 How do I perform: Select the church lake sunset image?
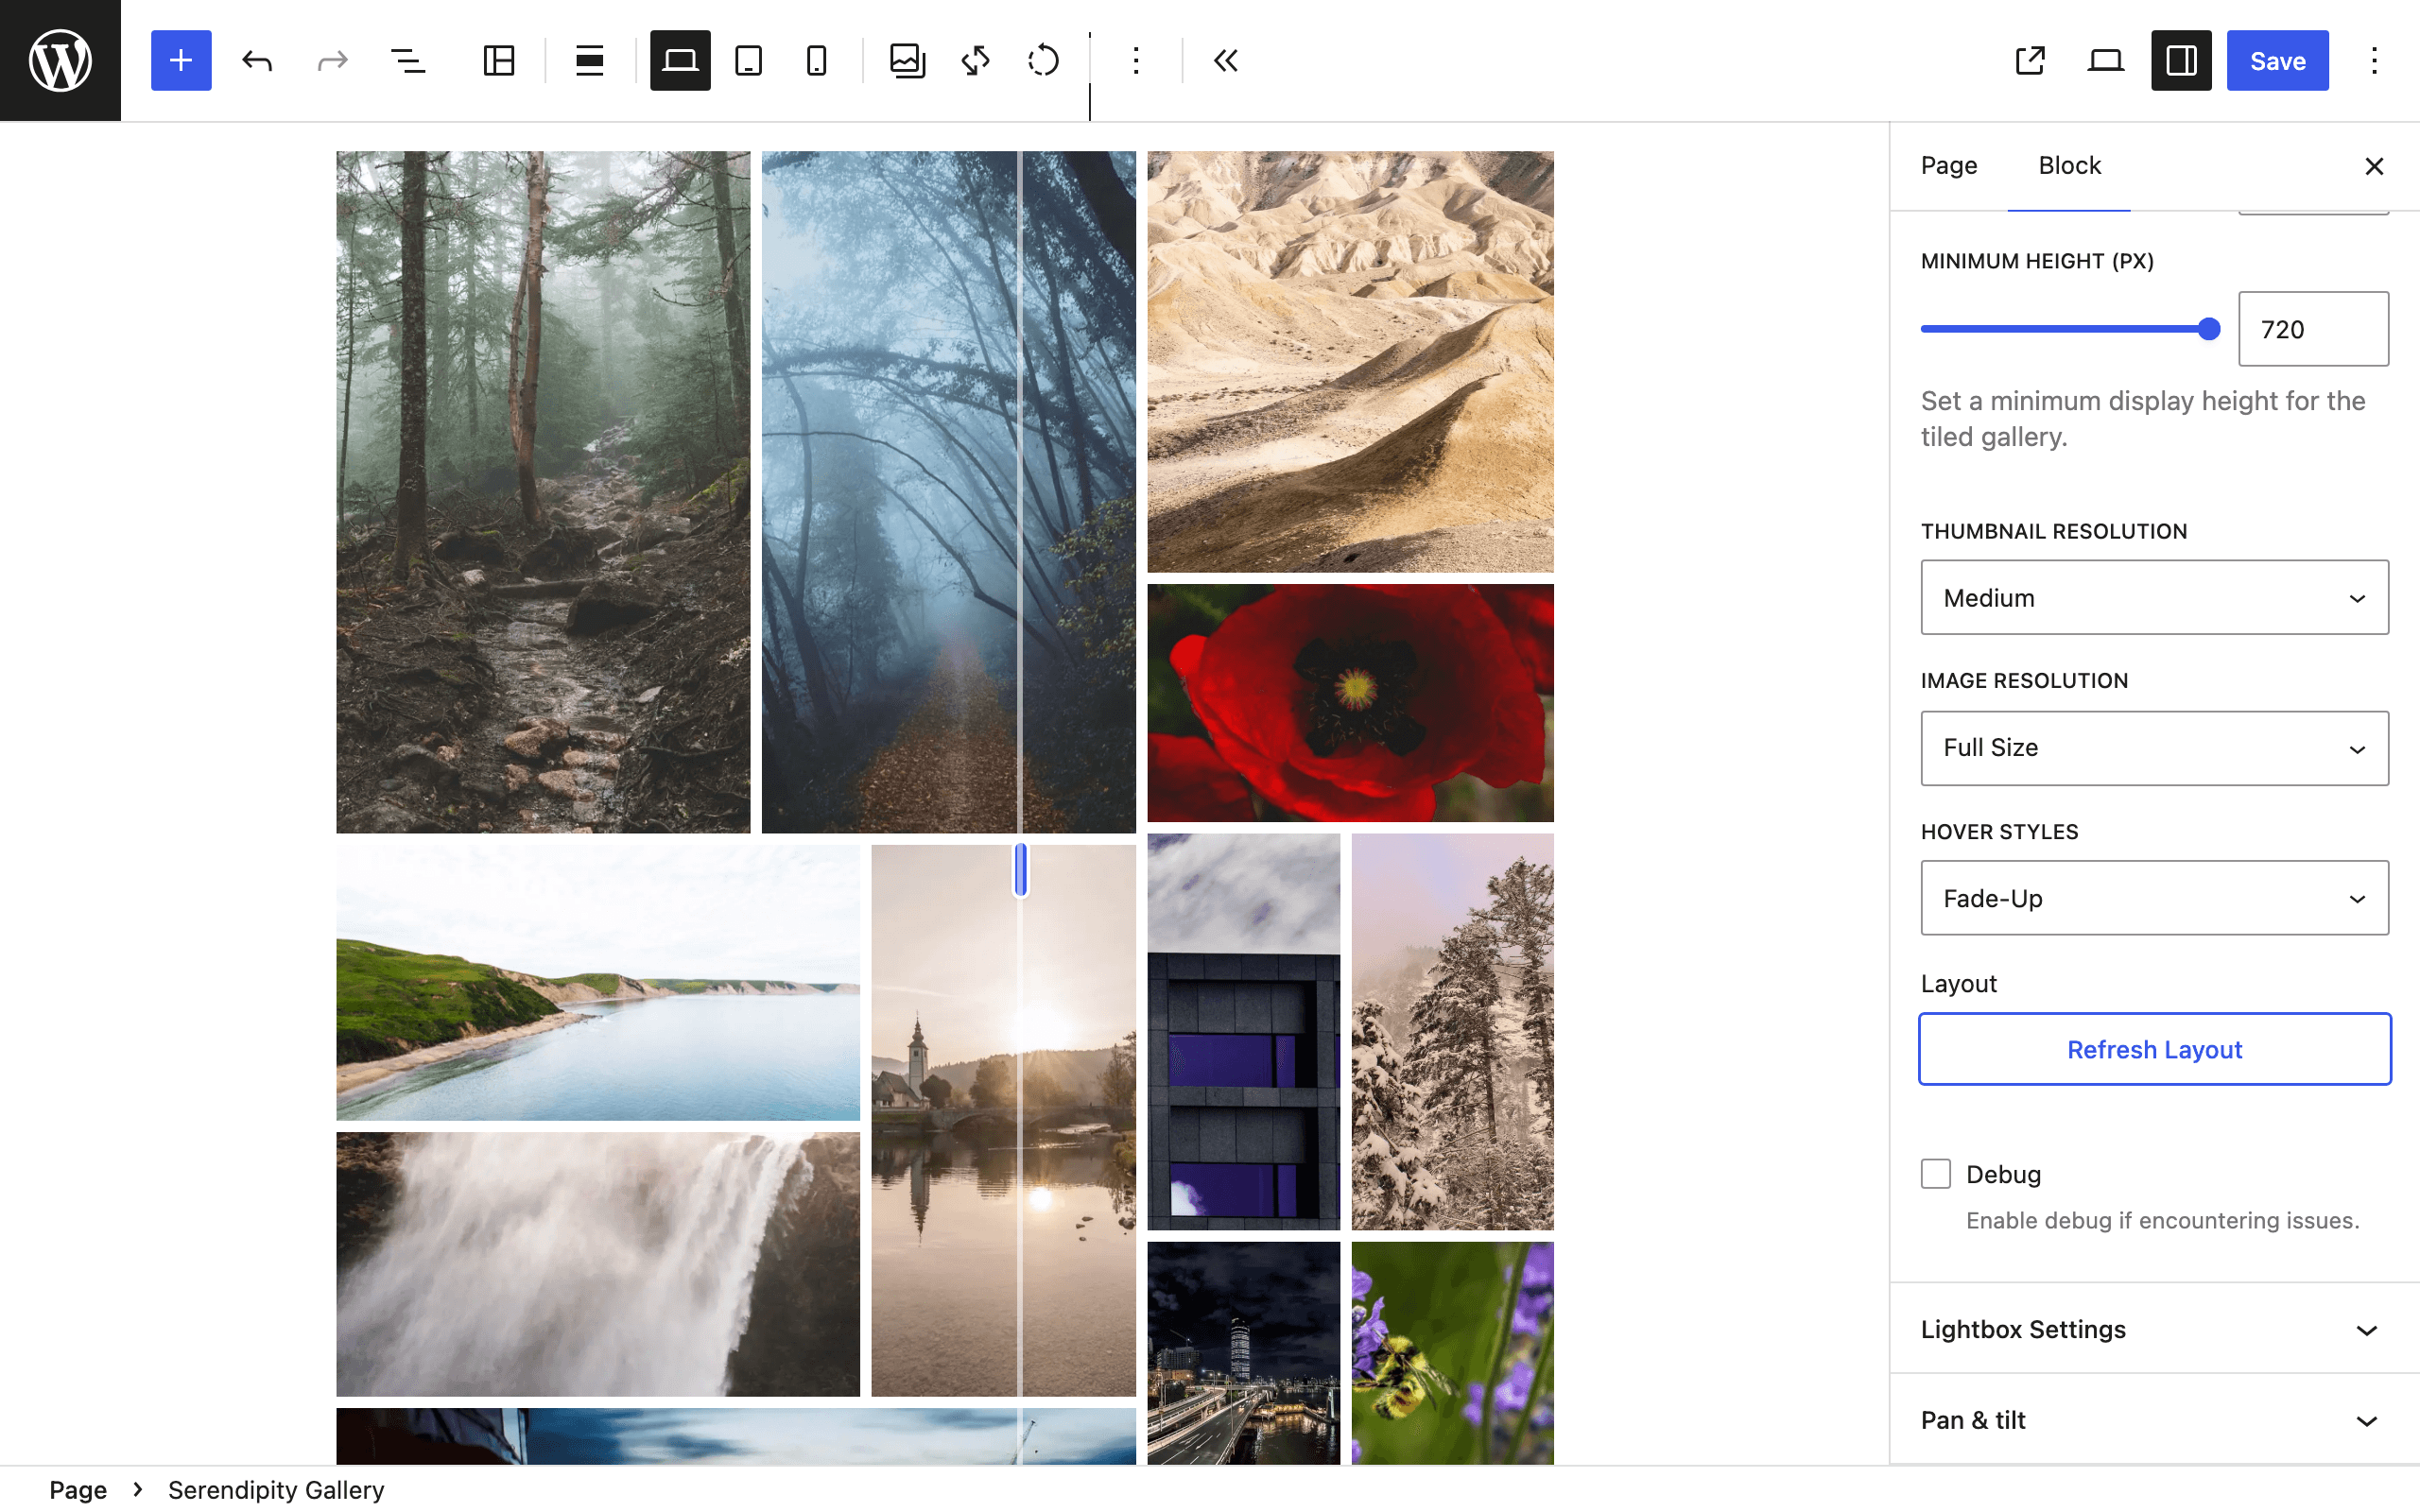click(1003, 1120)
